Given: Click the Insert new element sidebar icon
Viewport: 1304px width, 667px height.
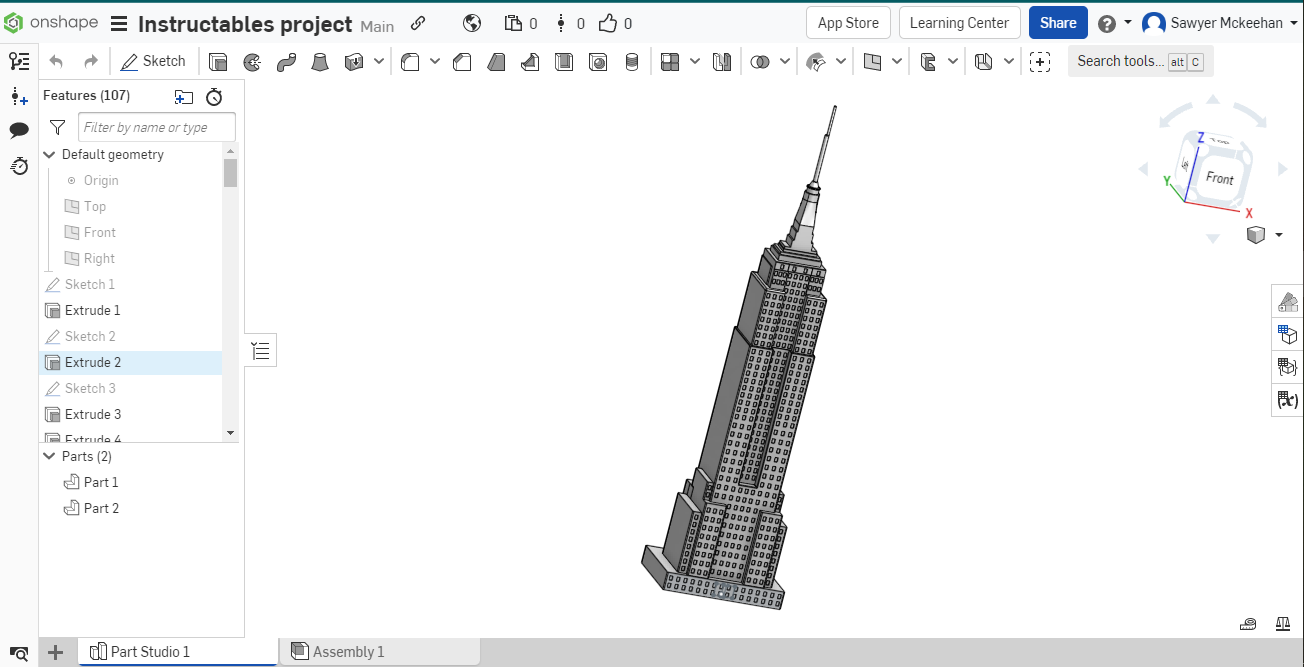Looking at the screenshot, I should (x=19, y=96).
